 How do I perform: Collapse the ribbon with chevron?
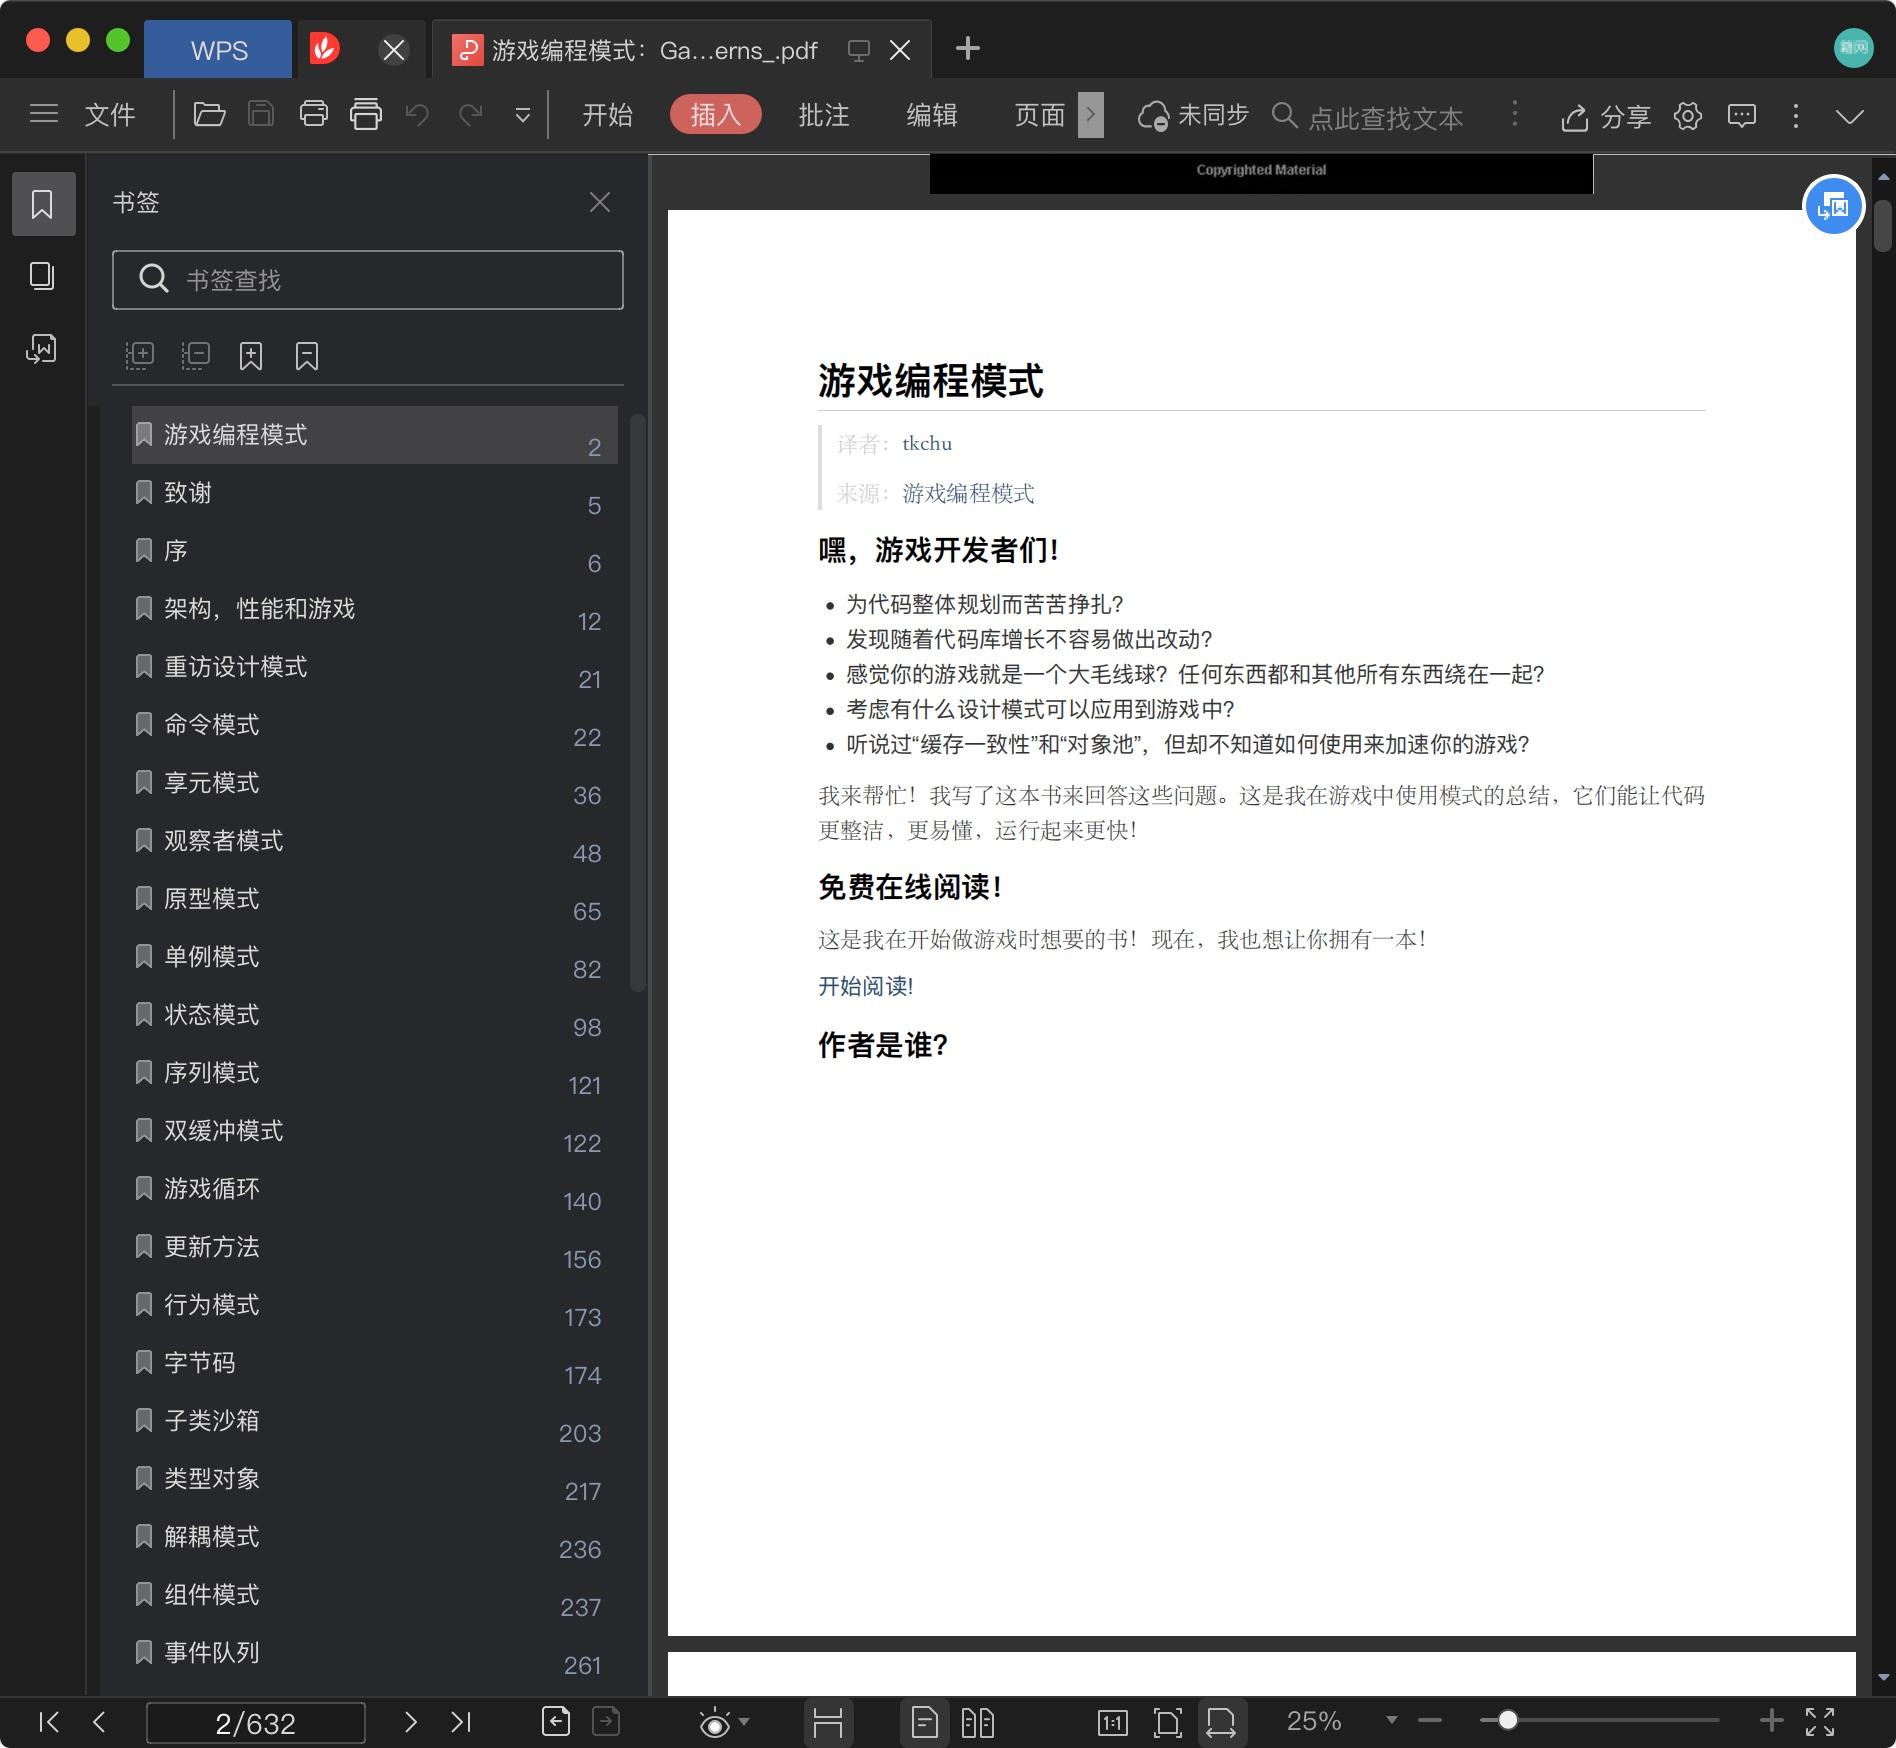point(1850,116)
